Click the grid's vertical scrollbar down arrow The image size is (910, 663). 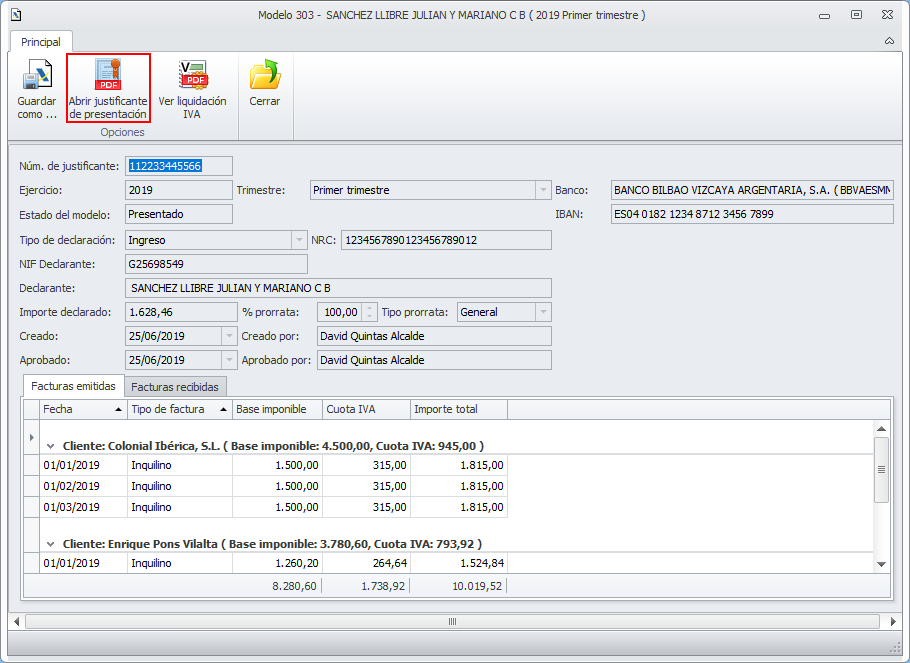[881, 564]
